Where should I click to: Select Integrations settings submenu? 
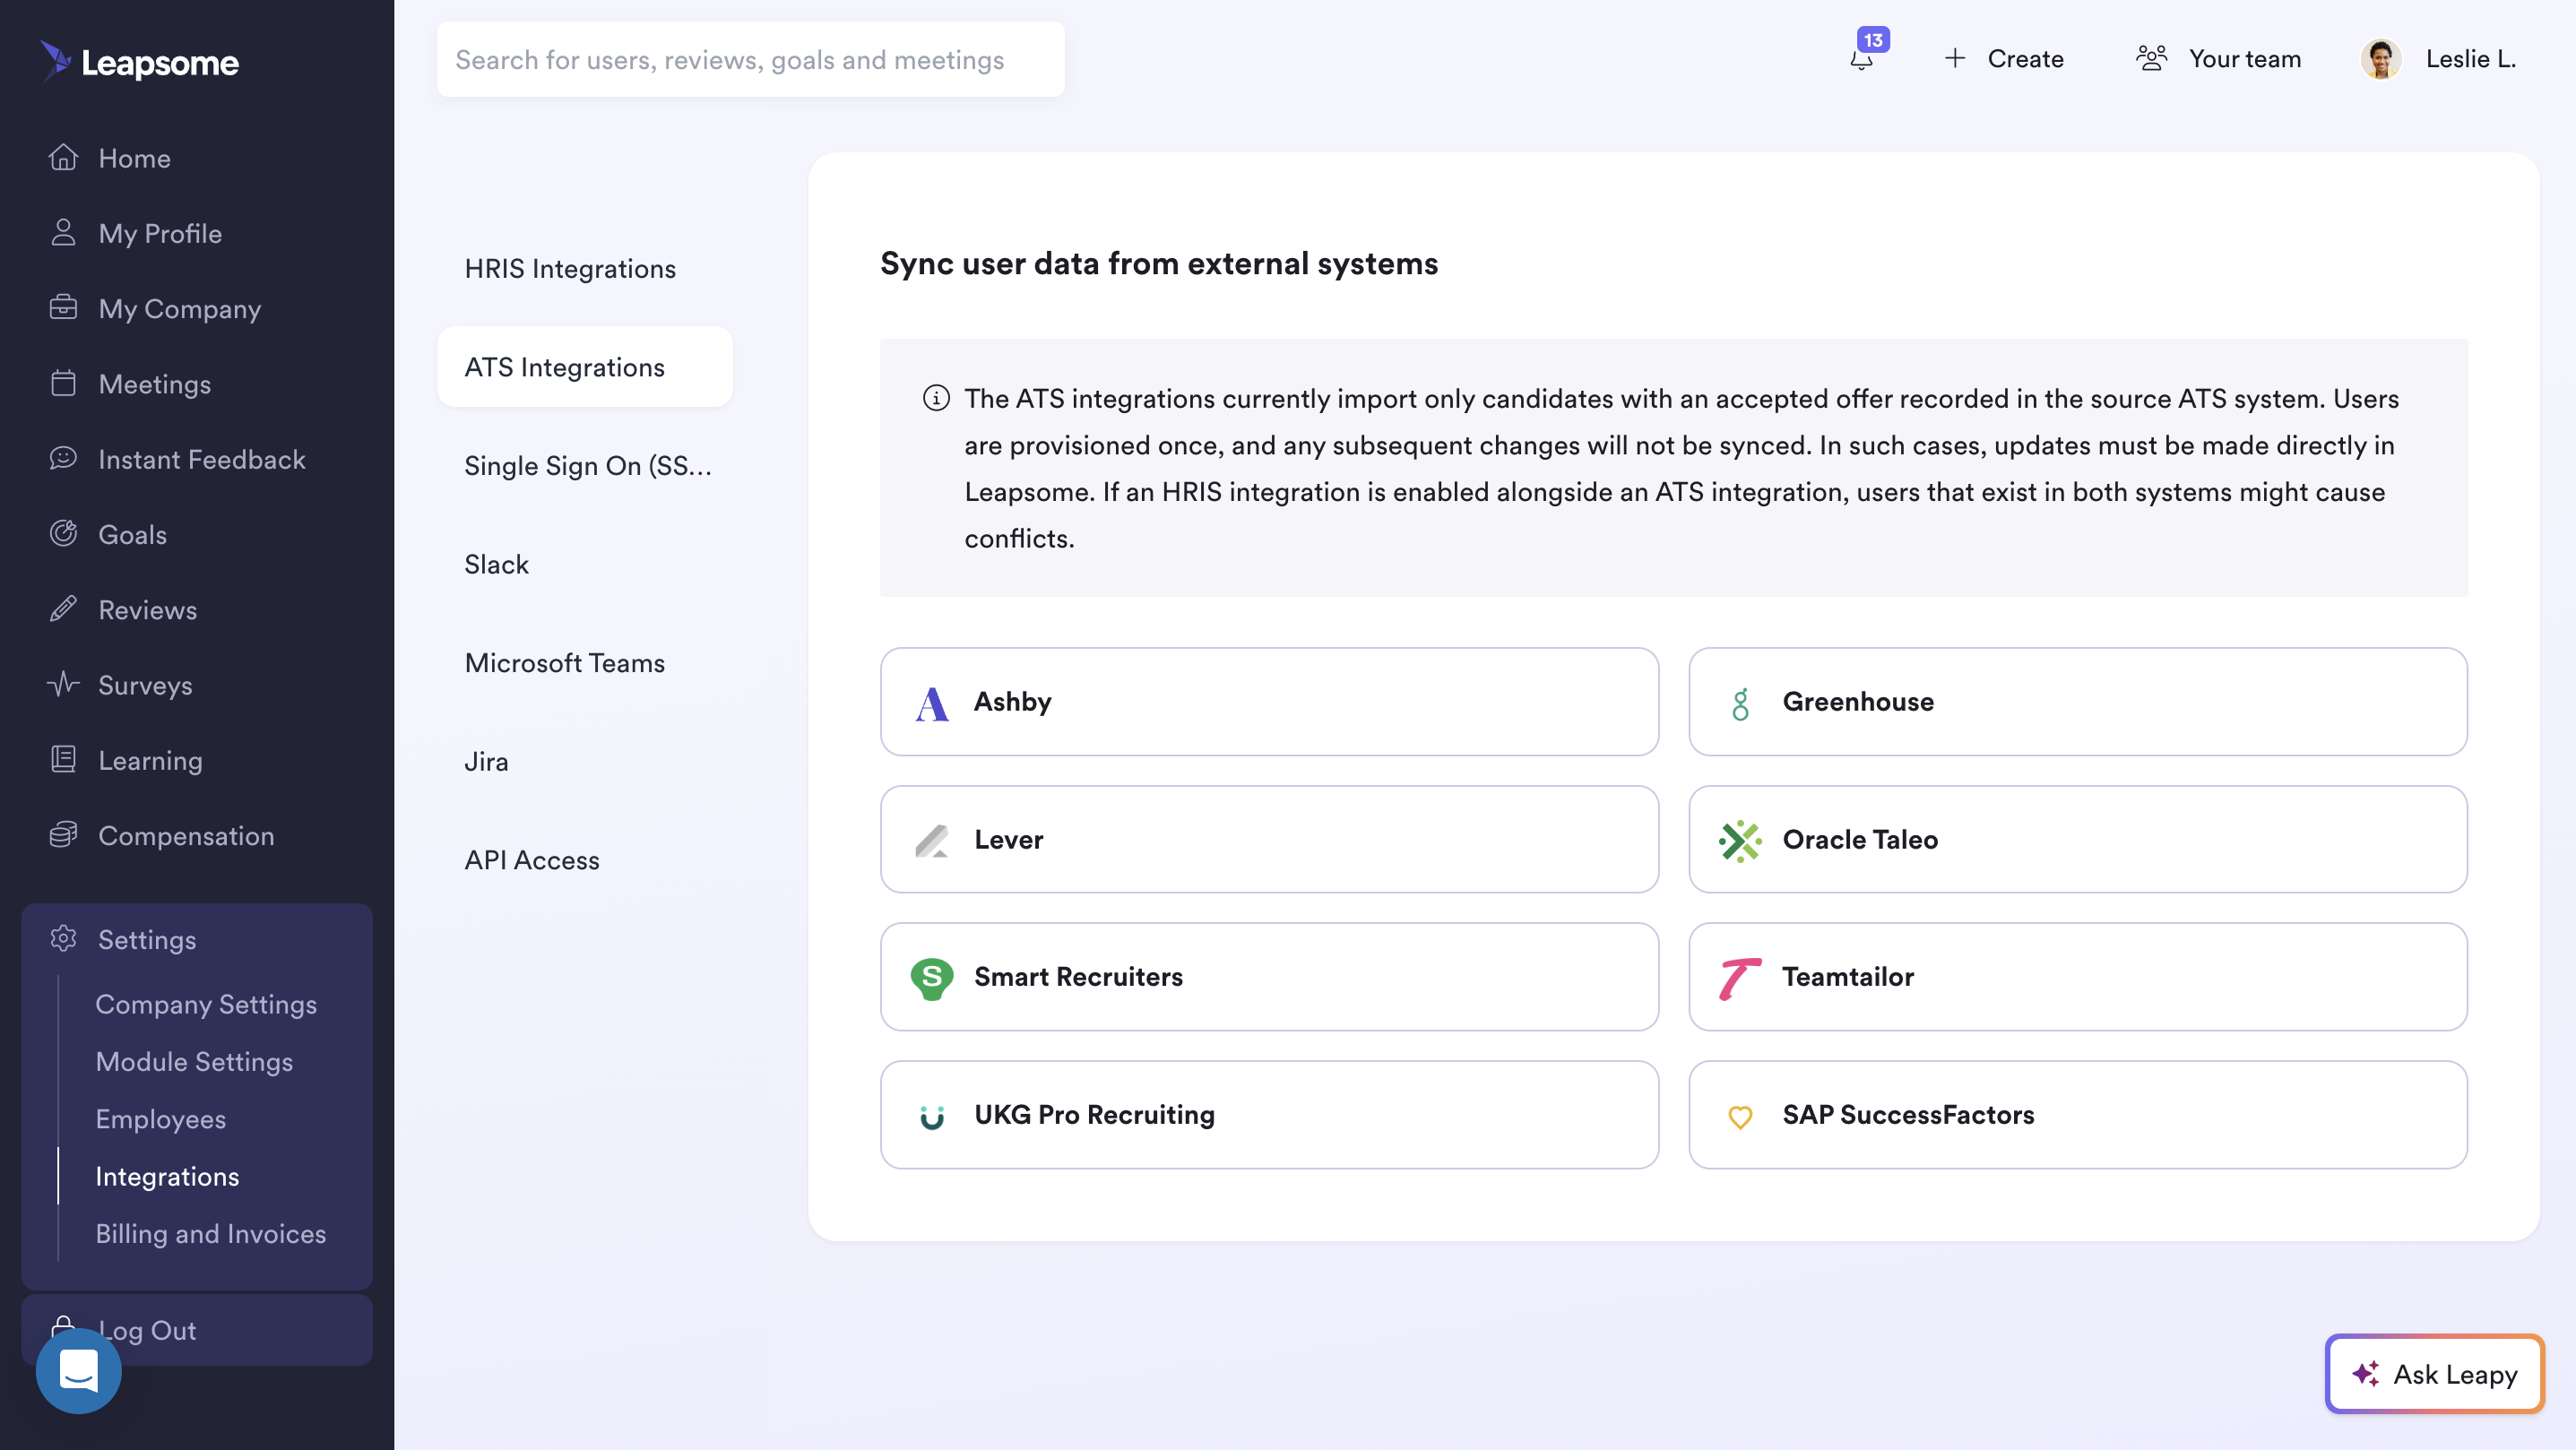point(167,1176)
